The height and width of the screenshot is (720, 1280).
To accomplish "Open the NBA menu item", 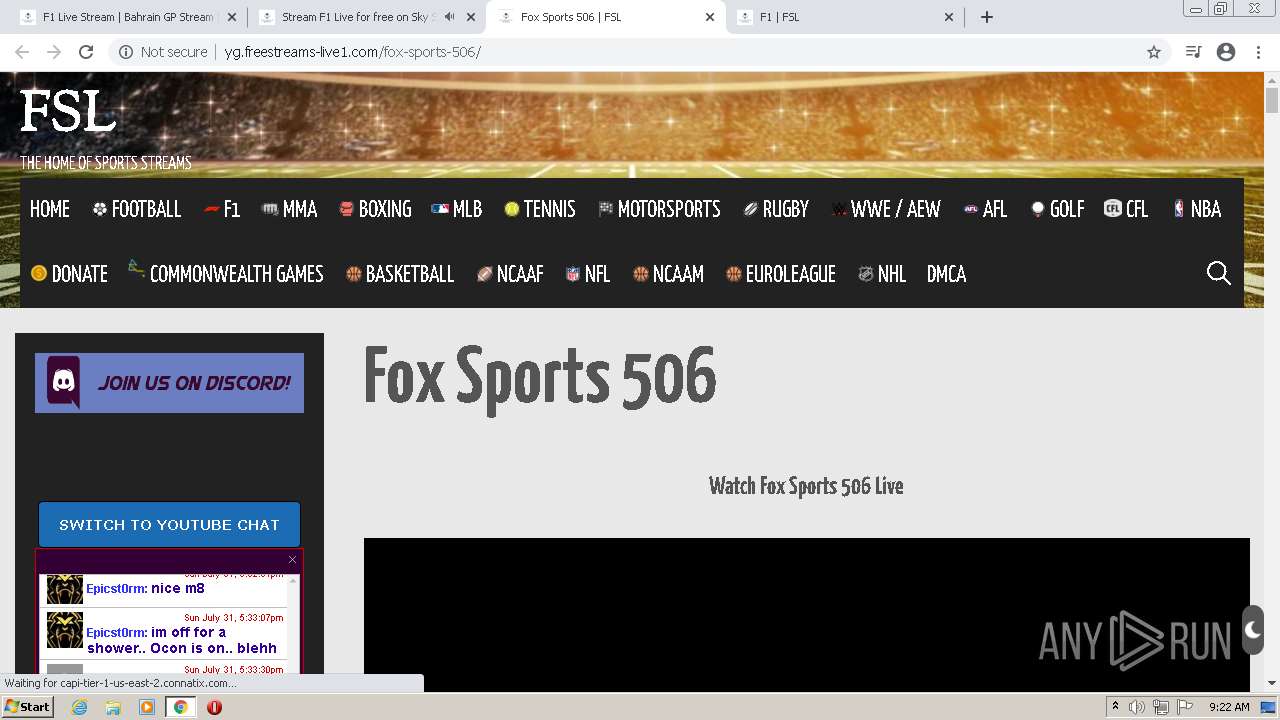I will tap(1196, 209).
